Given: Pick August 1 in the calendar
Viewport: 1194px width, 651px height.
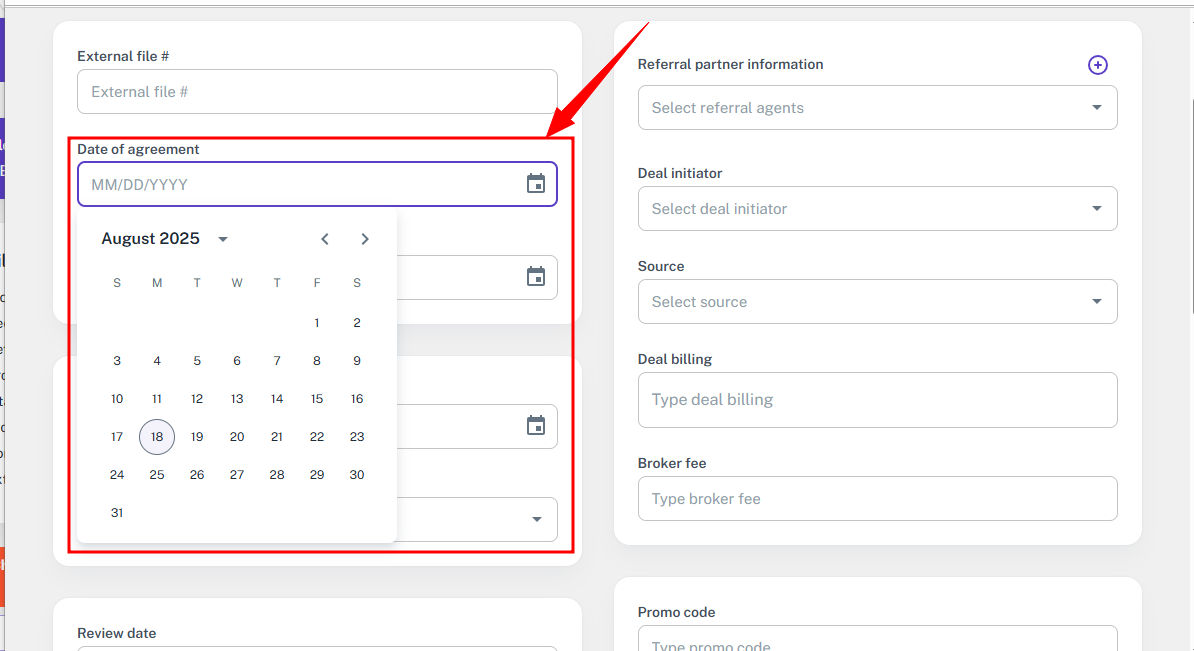Looking at the screenshot, I should pos(317,323).
